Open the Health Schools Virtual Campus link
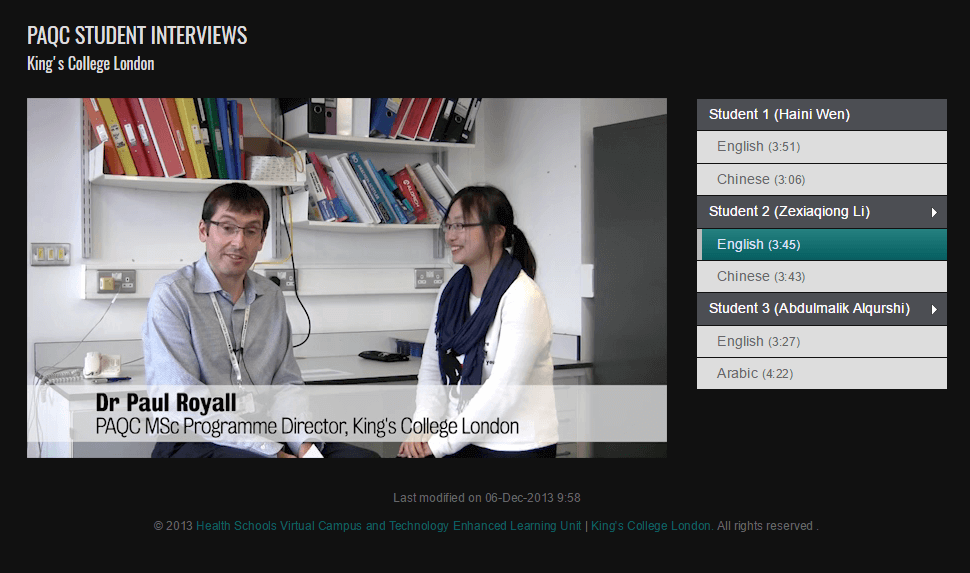The image size is (970, 573). point(388,526)
